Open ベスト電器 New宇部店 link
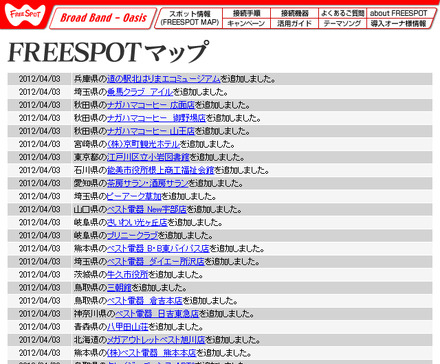Screen dimensions: 440x364 pyautogui.click(x=146, y=209)
